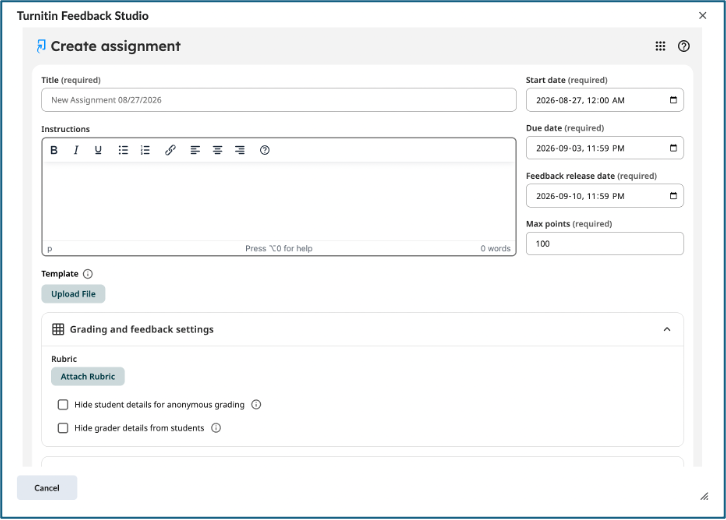
Task: Open editor help from toolbar question icon
Action: (265, 150)
